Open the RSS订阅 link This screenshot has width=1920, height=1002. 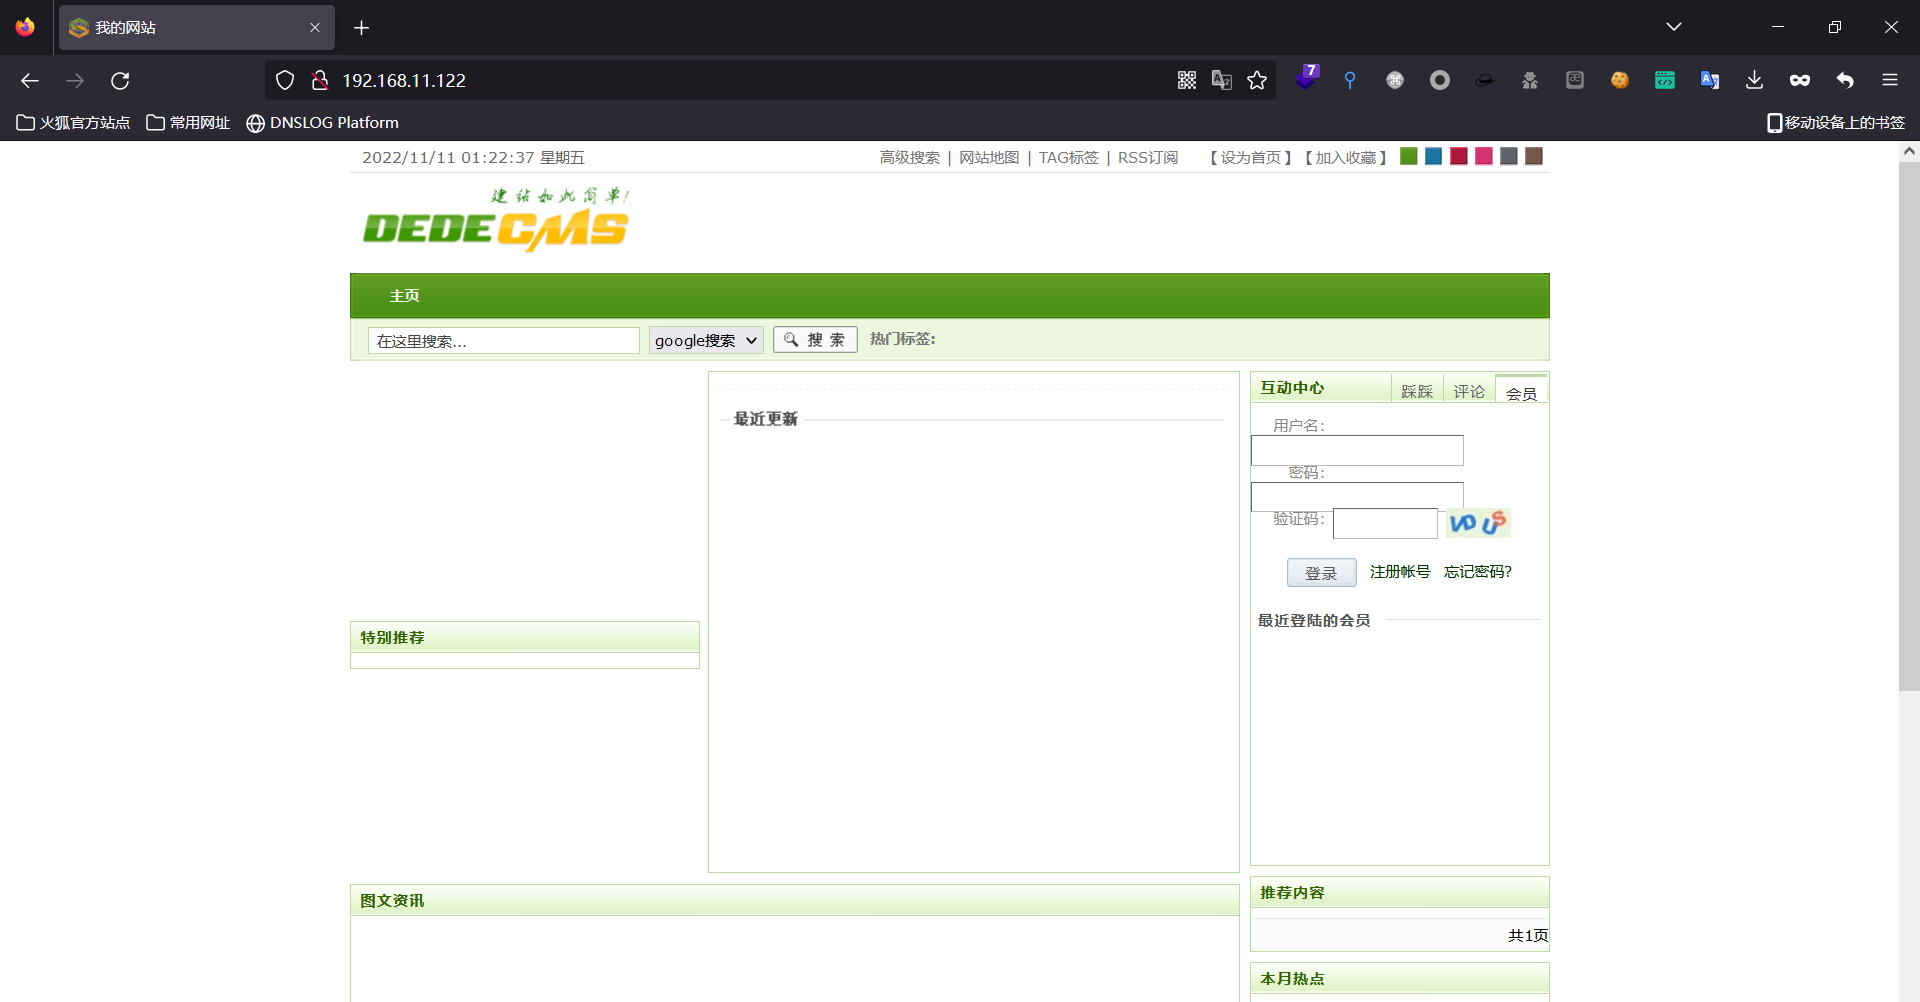coord(1148,157)
